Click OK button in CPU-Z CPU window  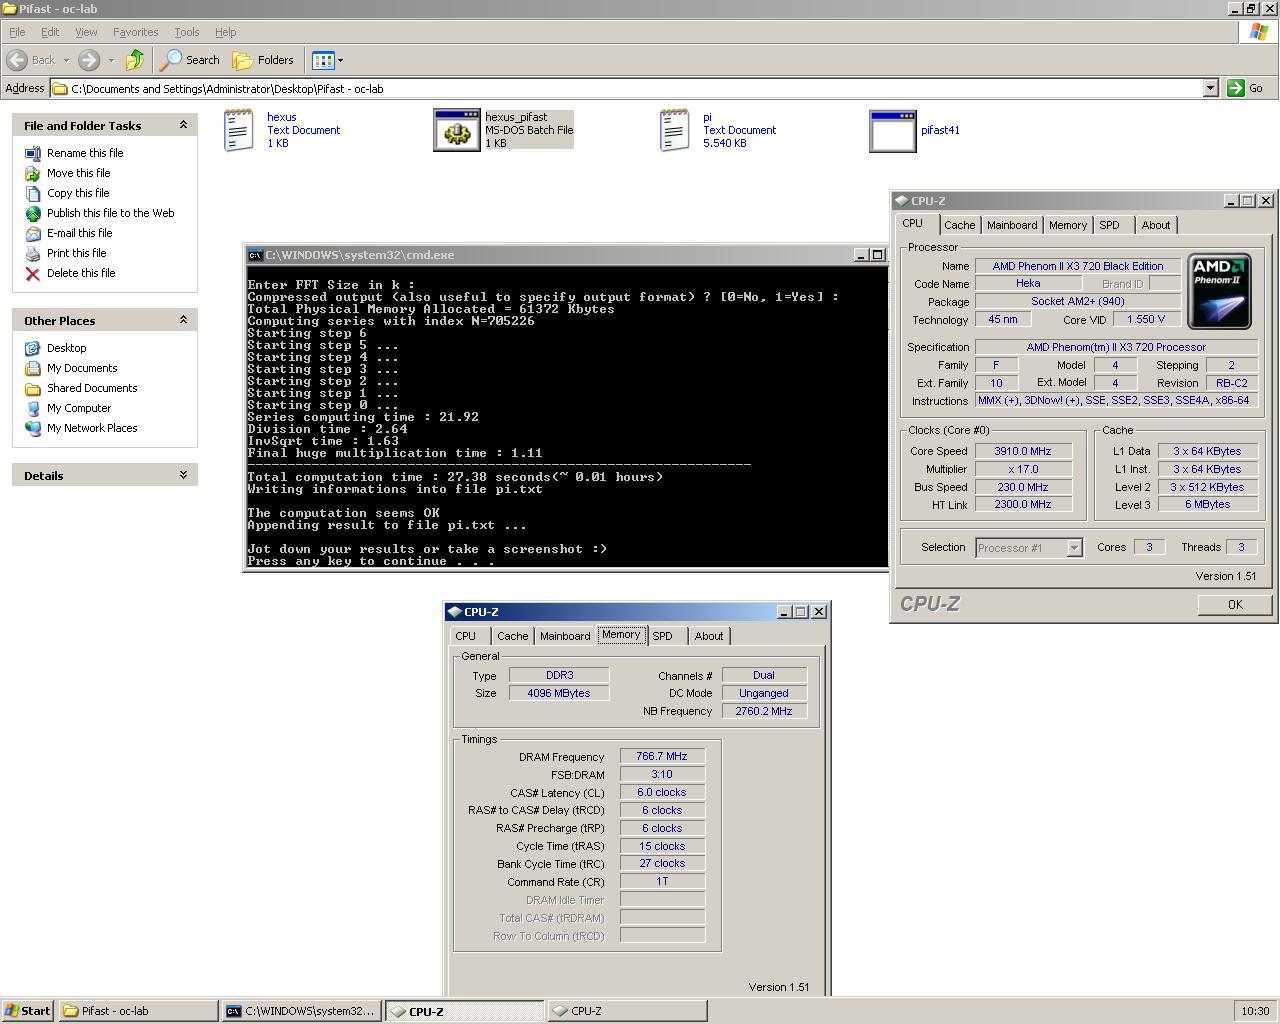point(1235,604)
